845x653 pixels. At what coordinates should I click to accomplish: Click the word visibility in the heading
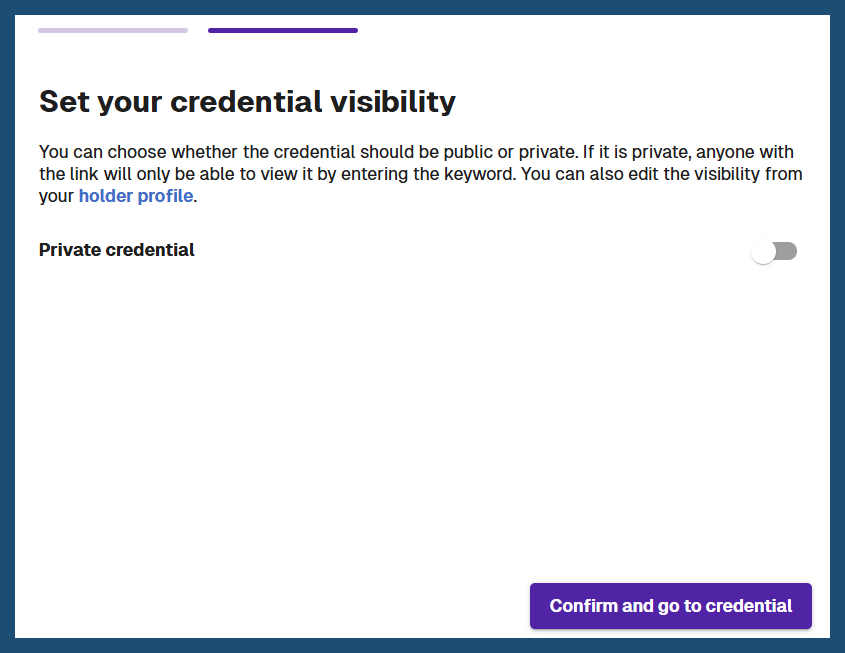[x=393, y=102]
